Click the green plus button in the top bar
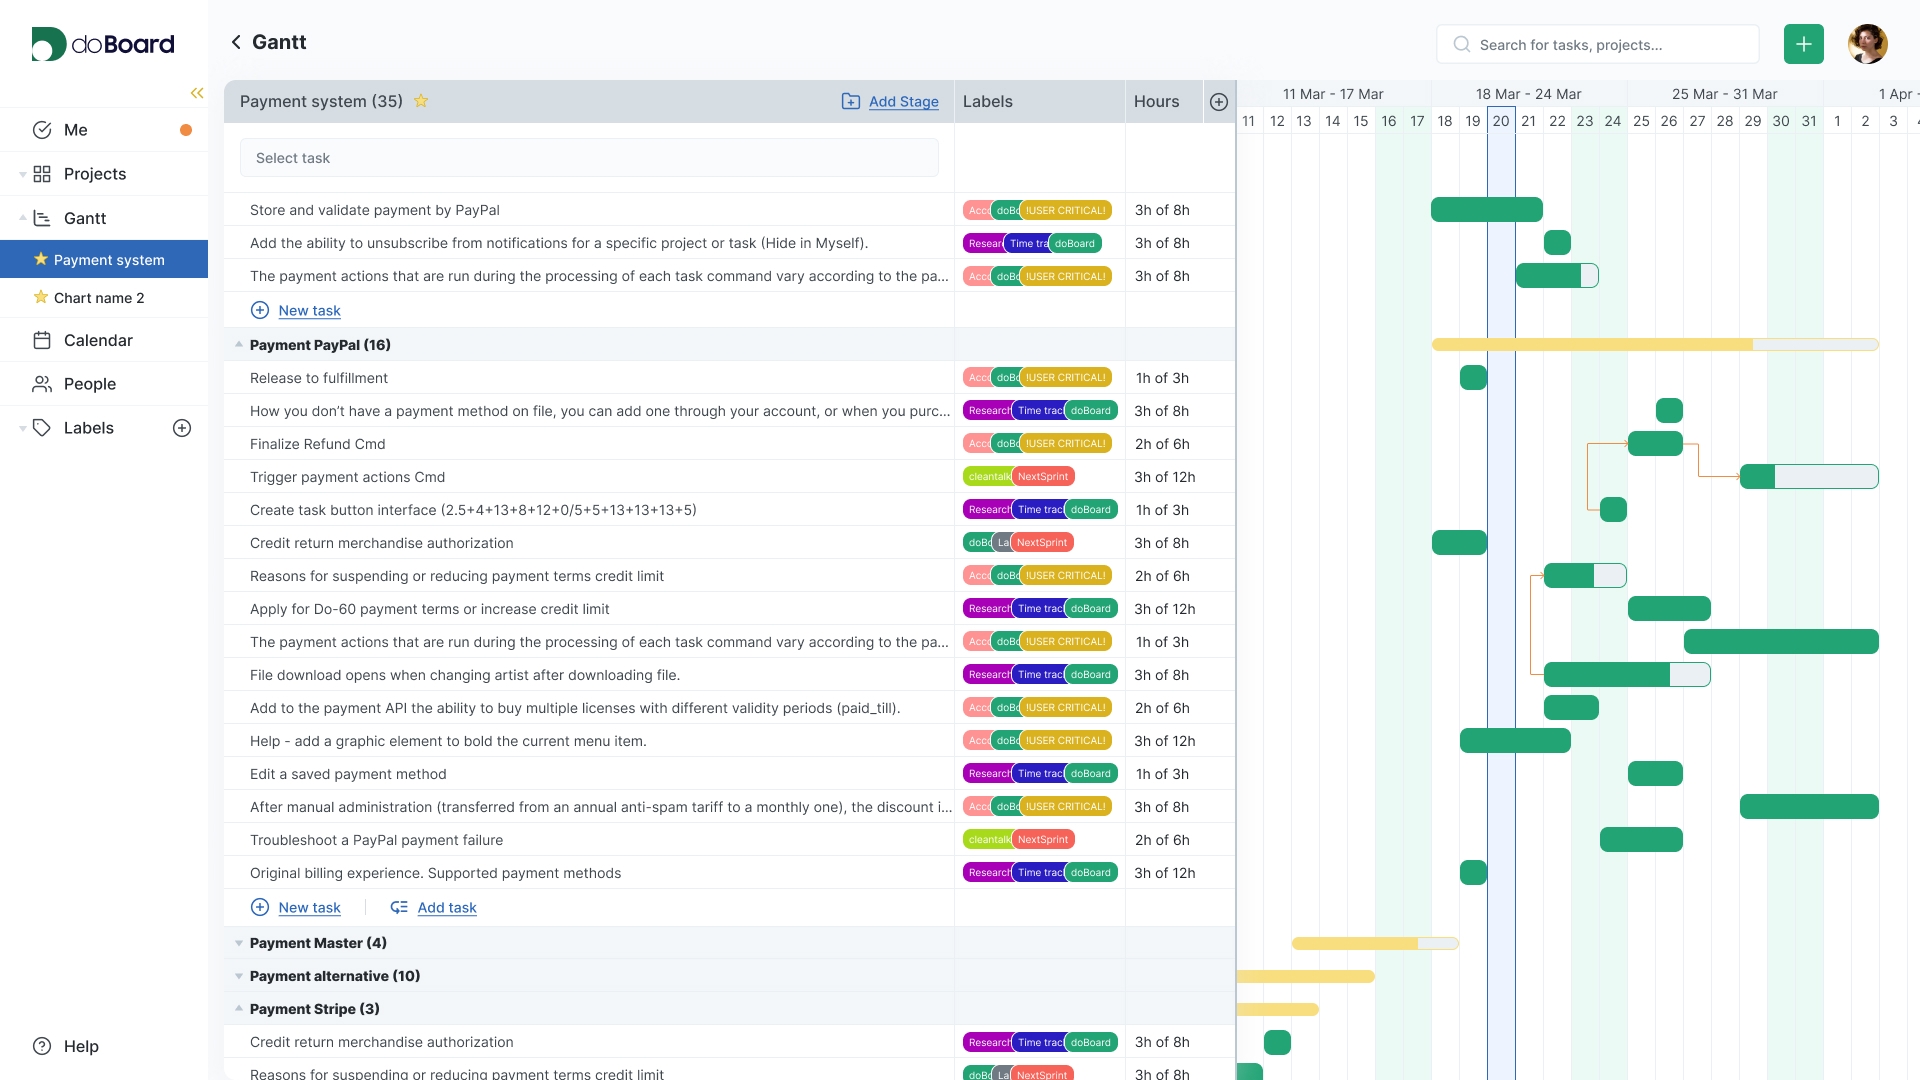Image resolution: width=1920 pixels, height=1080 pixels. tap(1804, 44)
